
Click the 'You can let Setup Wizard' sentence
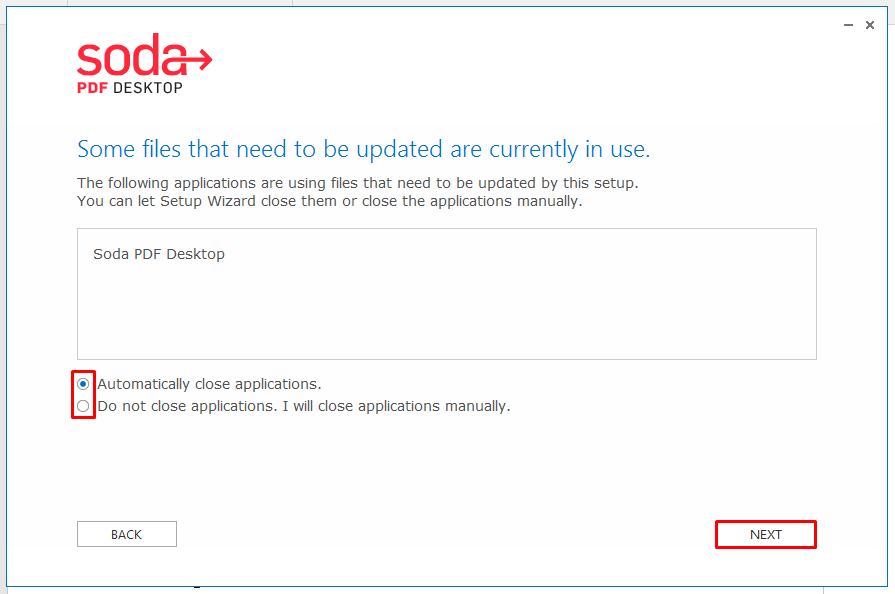pyautogui.click(x=330, y=201)
